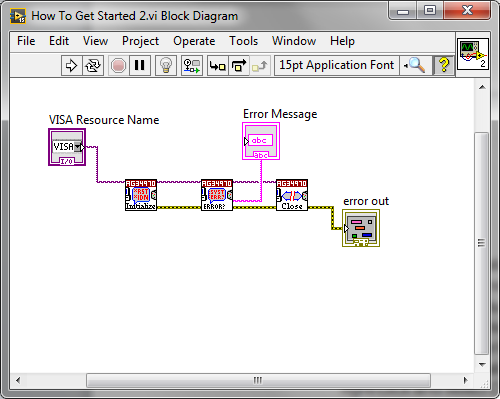Minimize the Block Diagram window
The height and width of the screenshot is (399, 500).
point(403,11)
